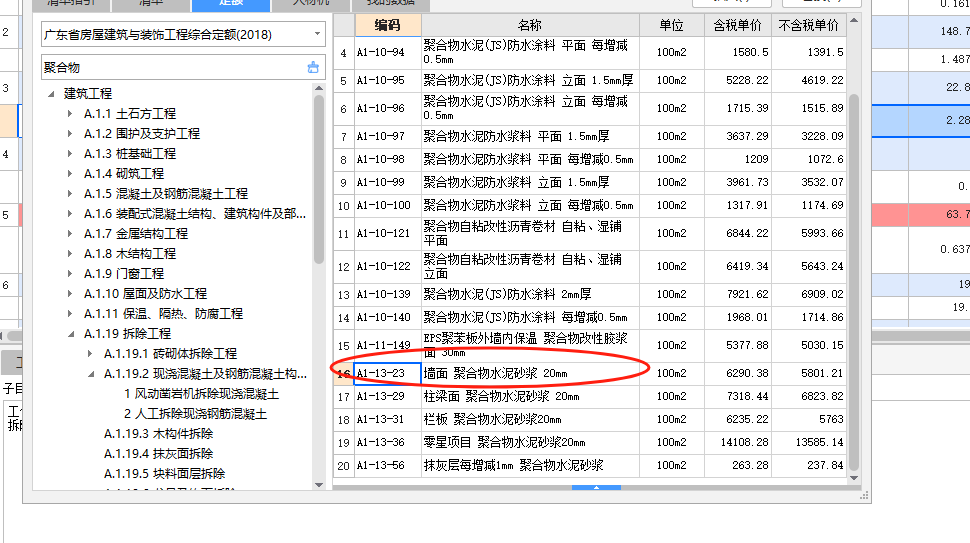The height and width of the screenshot is (543, 970).
Task: Select A.1.11 保温、隔热、防腐工程 item
Action: pos(163,314)
